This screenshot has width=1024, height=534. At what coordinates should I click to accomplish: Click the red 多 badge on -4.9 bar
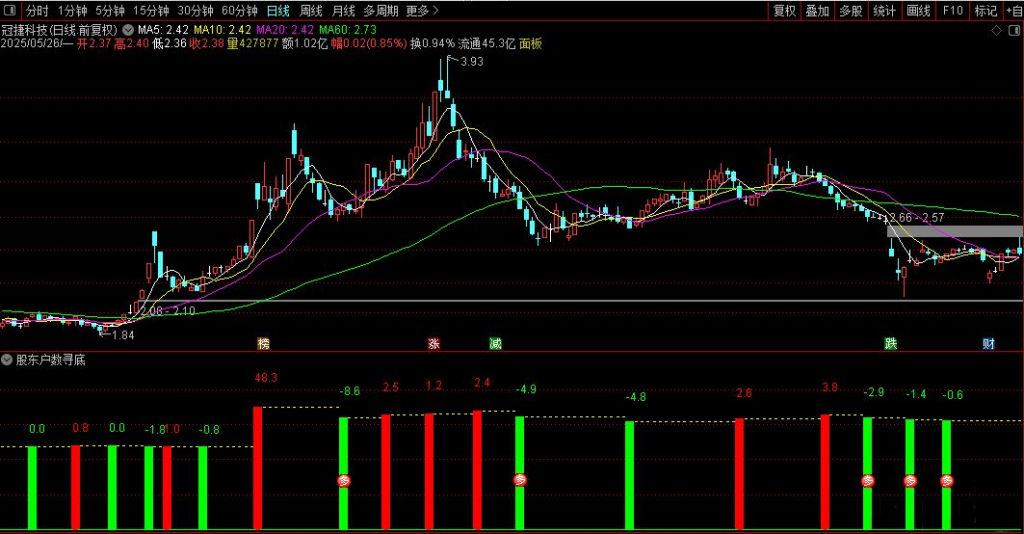pos(520,480)
